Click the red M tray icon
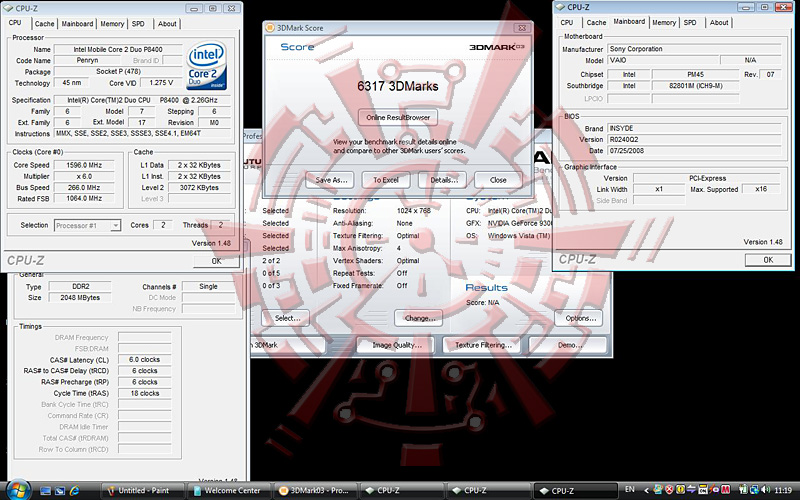This screenshot has width=800, height=500. click(725, 489)
